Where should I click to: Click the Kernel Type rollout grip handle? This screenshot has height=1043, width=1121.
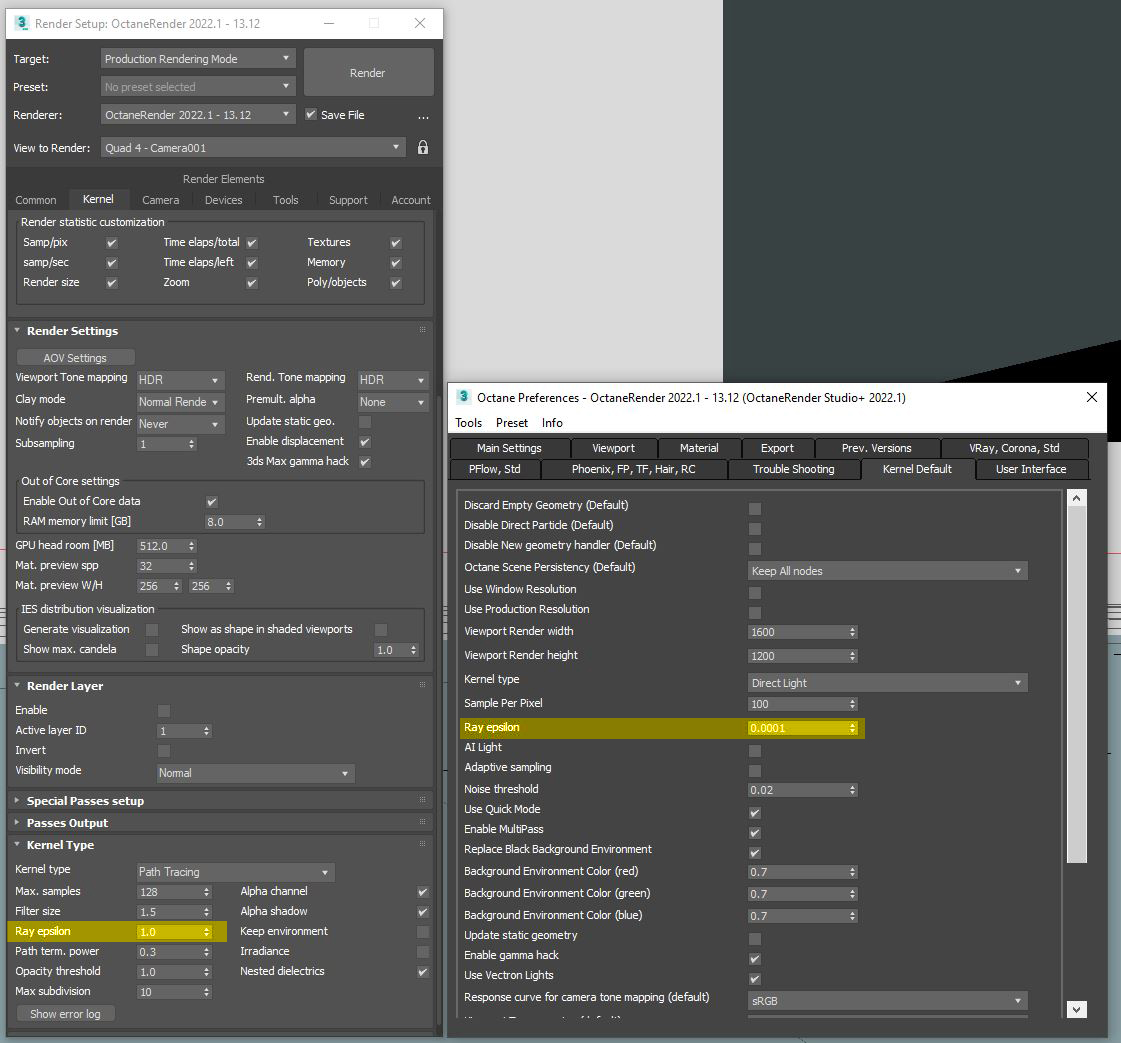[423, 844]
